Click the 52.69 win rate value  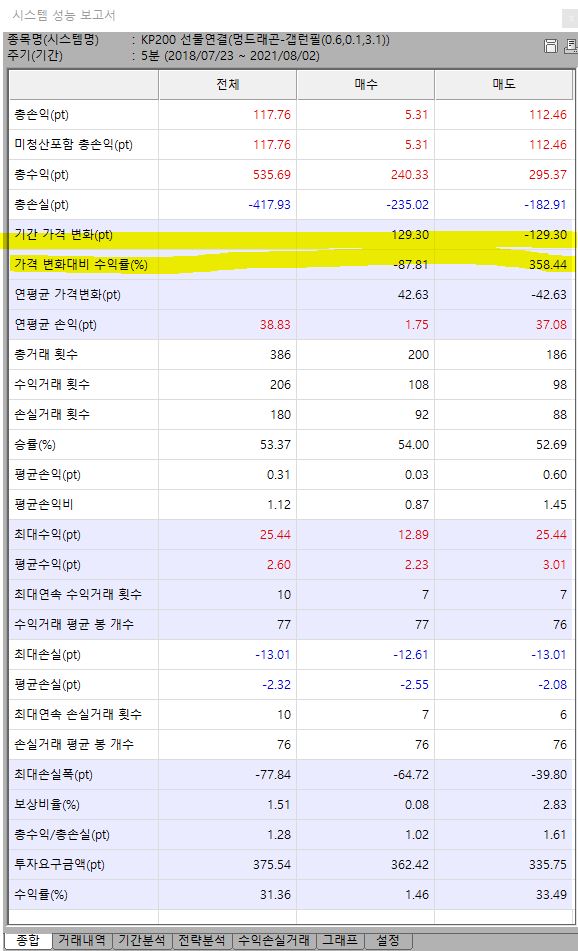pyautogui.click(x=551, y=445)
